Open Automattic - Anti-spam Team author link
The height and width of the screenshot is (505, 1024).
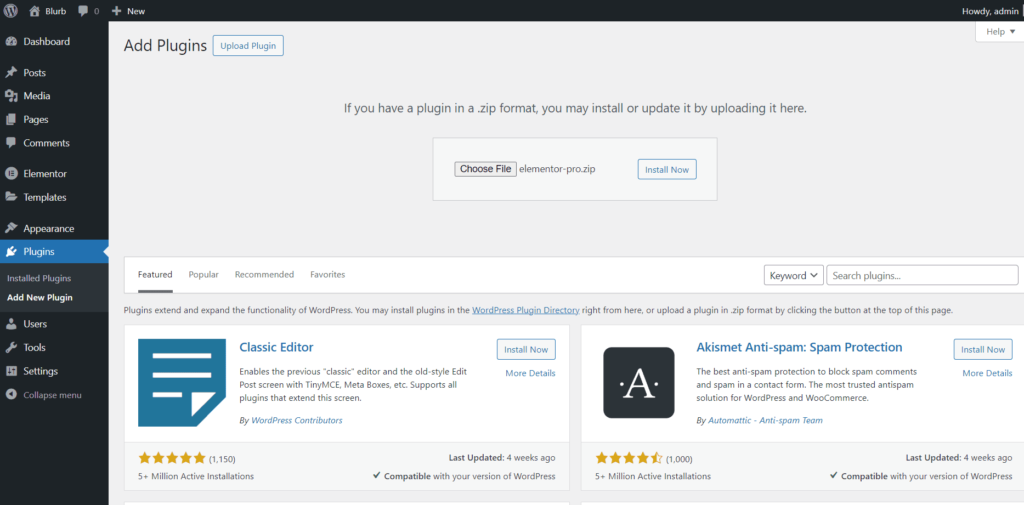click(x=765, y=421)
